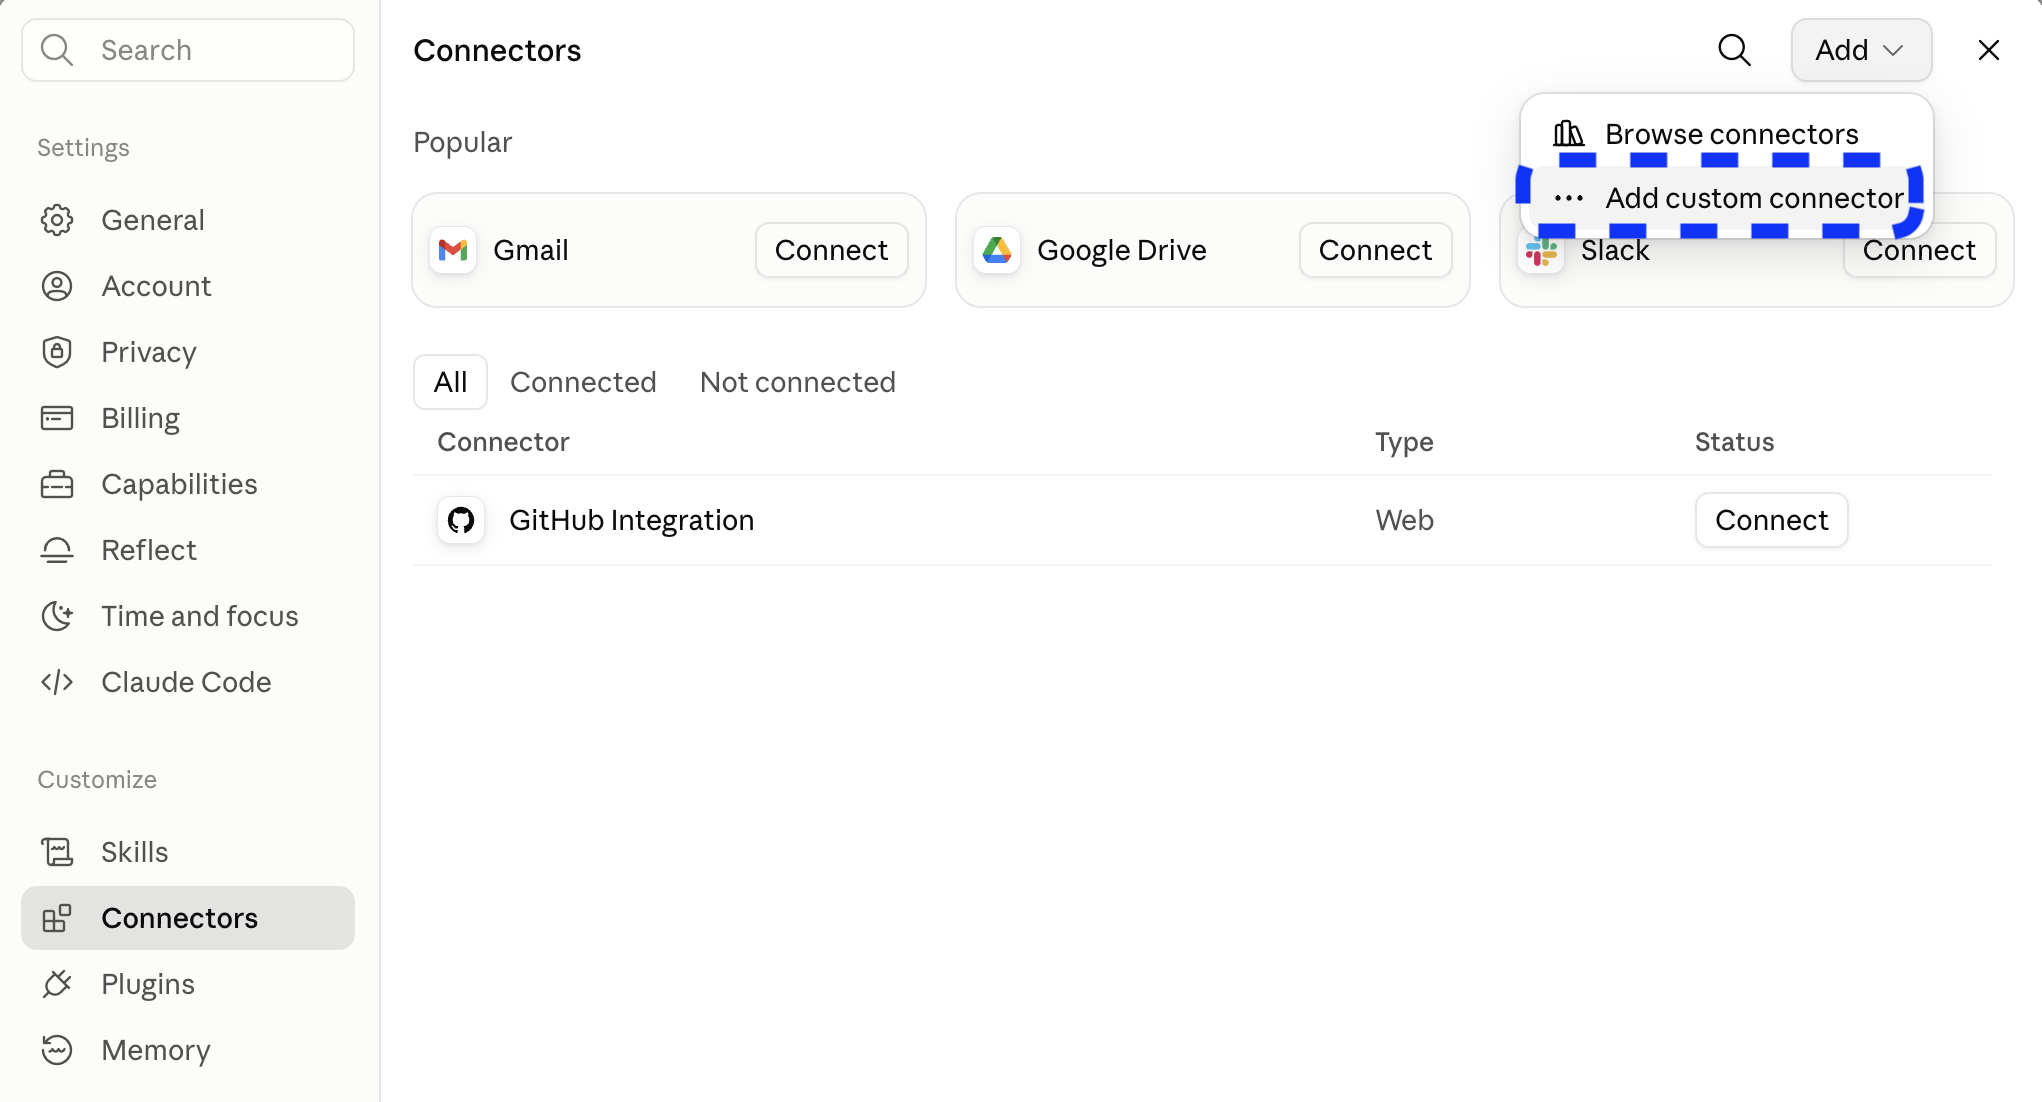Click the GitHub logo icon
This screenshot has height=1102, width=2042.
click(x=461, y=520)
